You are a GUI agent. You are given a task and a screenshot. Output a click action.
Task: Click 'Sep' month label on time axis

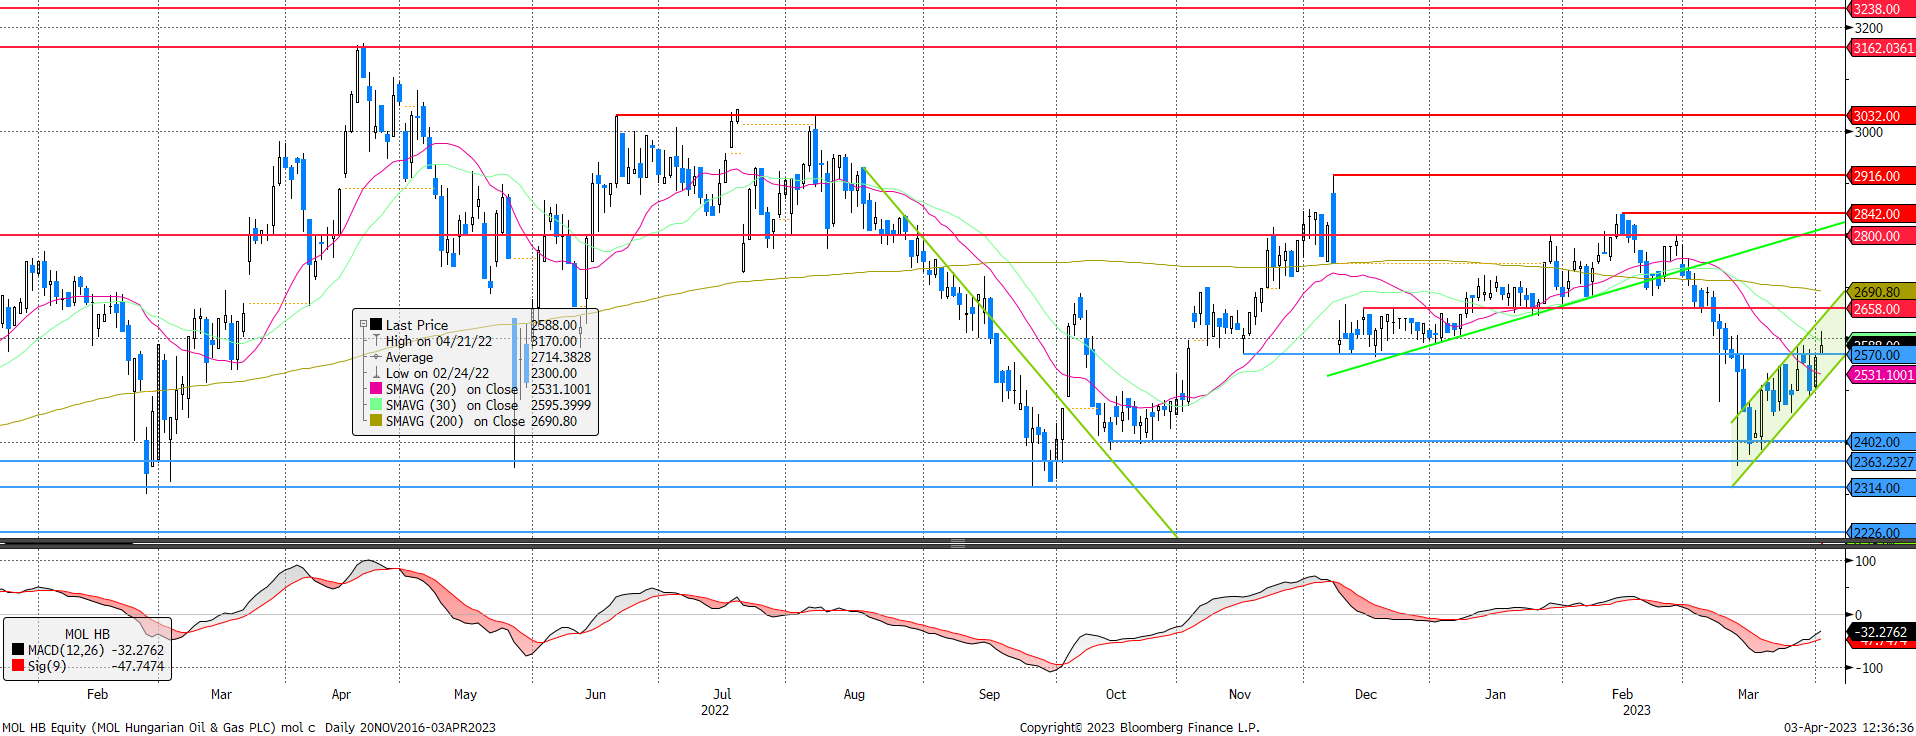click(989, 694)
